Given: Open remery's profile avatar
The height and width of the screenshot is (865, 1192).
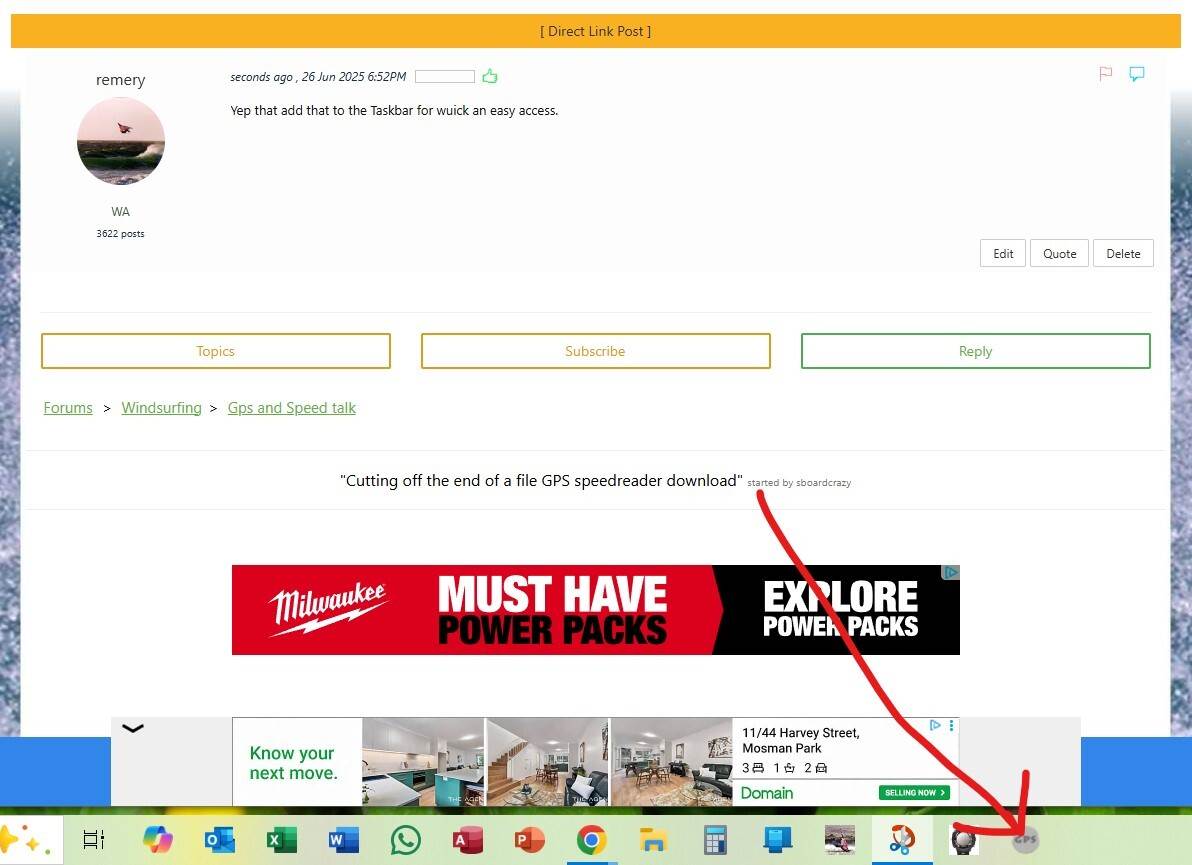Looking at the screenshot, I should pos(120,140).
